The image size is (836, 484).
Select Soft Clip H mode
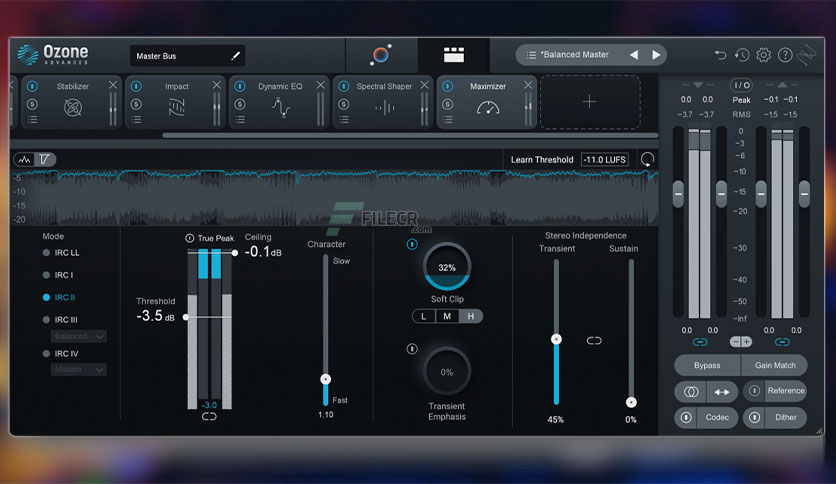pyautogui.click(x=471, y=316)
